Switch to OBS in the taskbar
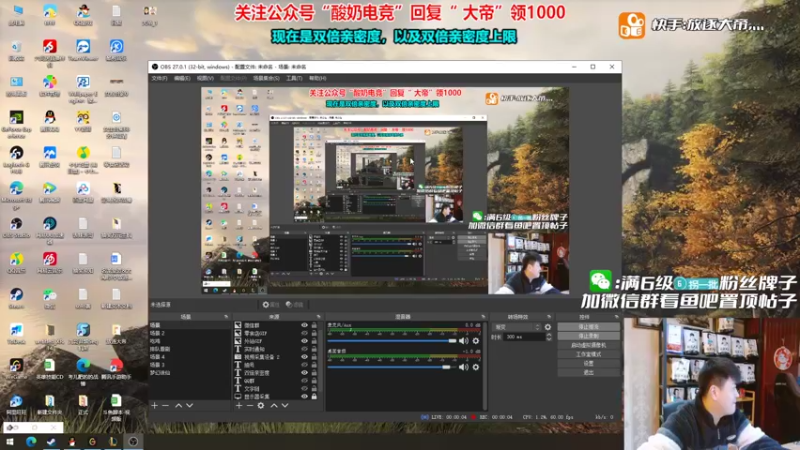The width and height of the screenshot is (800, 450). pyautogui.click(x=133, y=442)
